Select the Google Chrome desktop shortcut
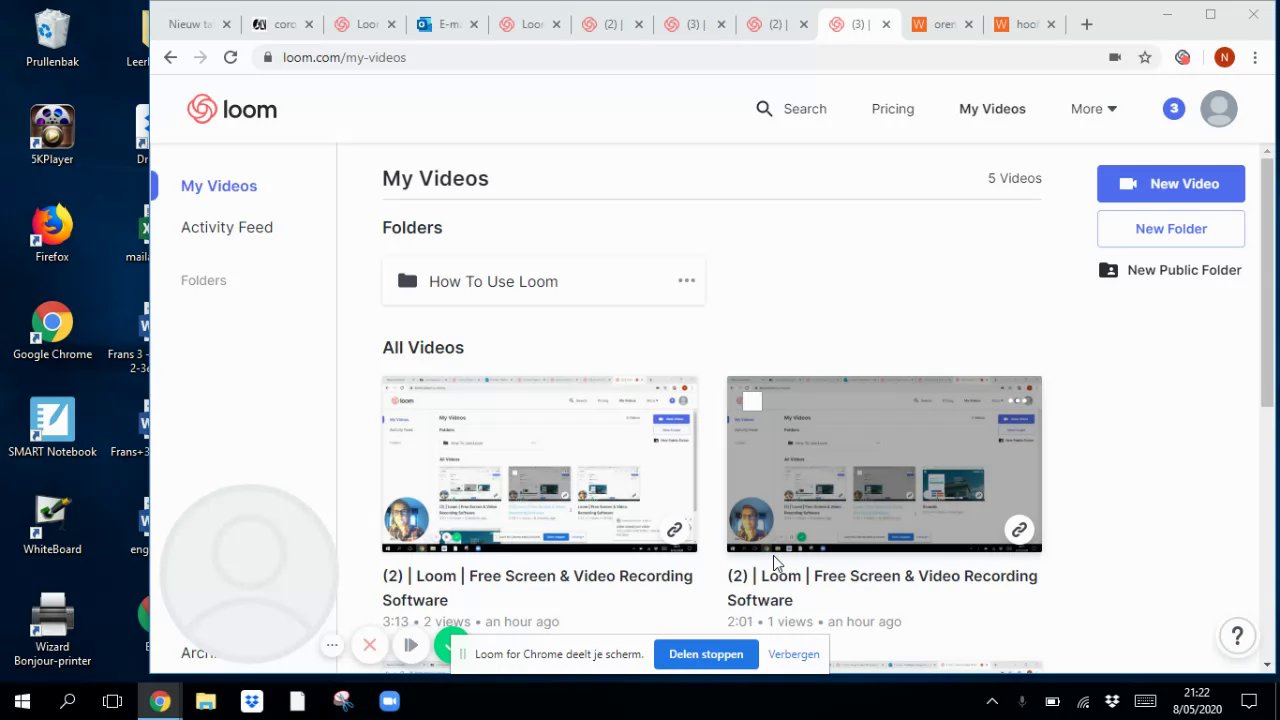 click(x=52, y=330)
